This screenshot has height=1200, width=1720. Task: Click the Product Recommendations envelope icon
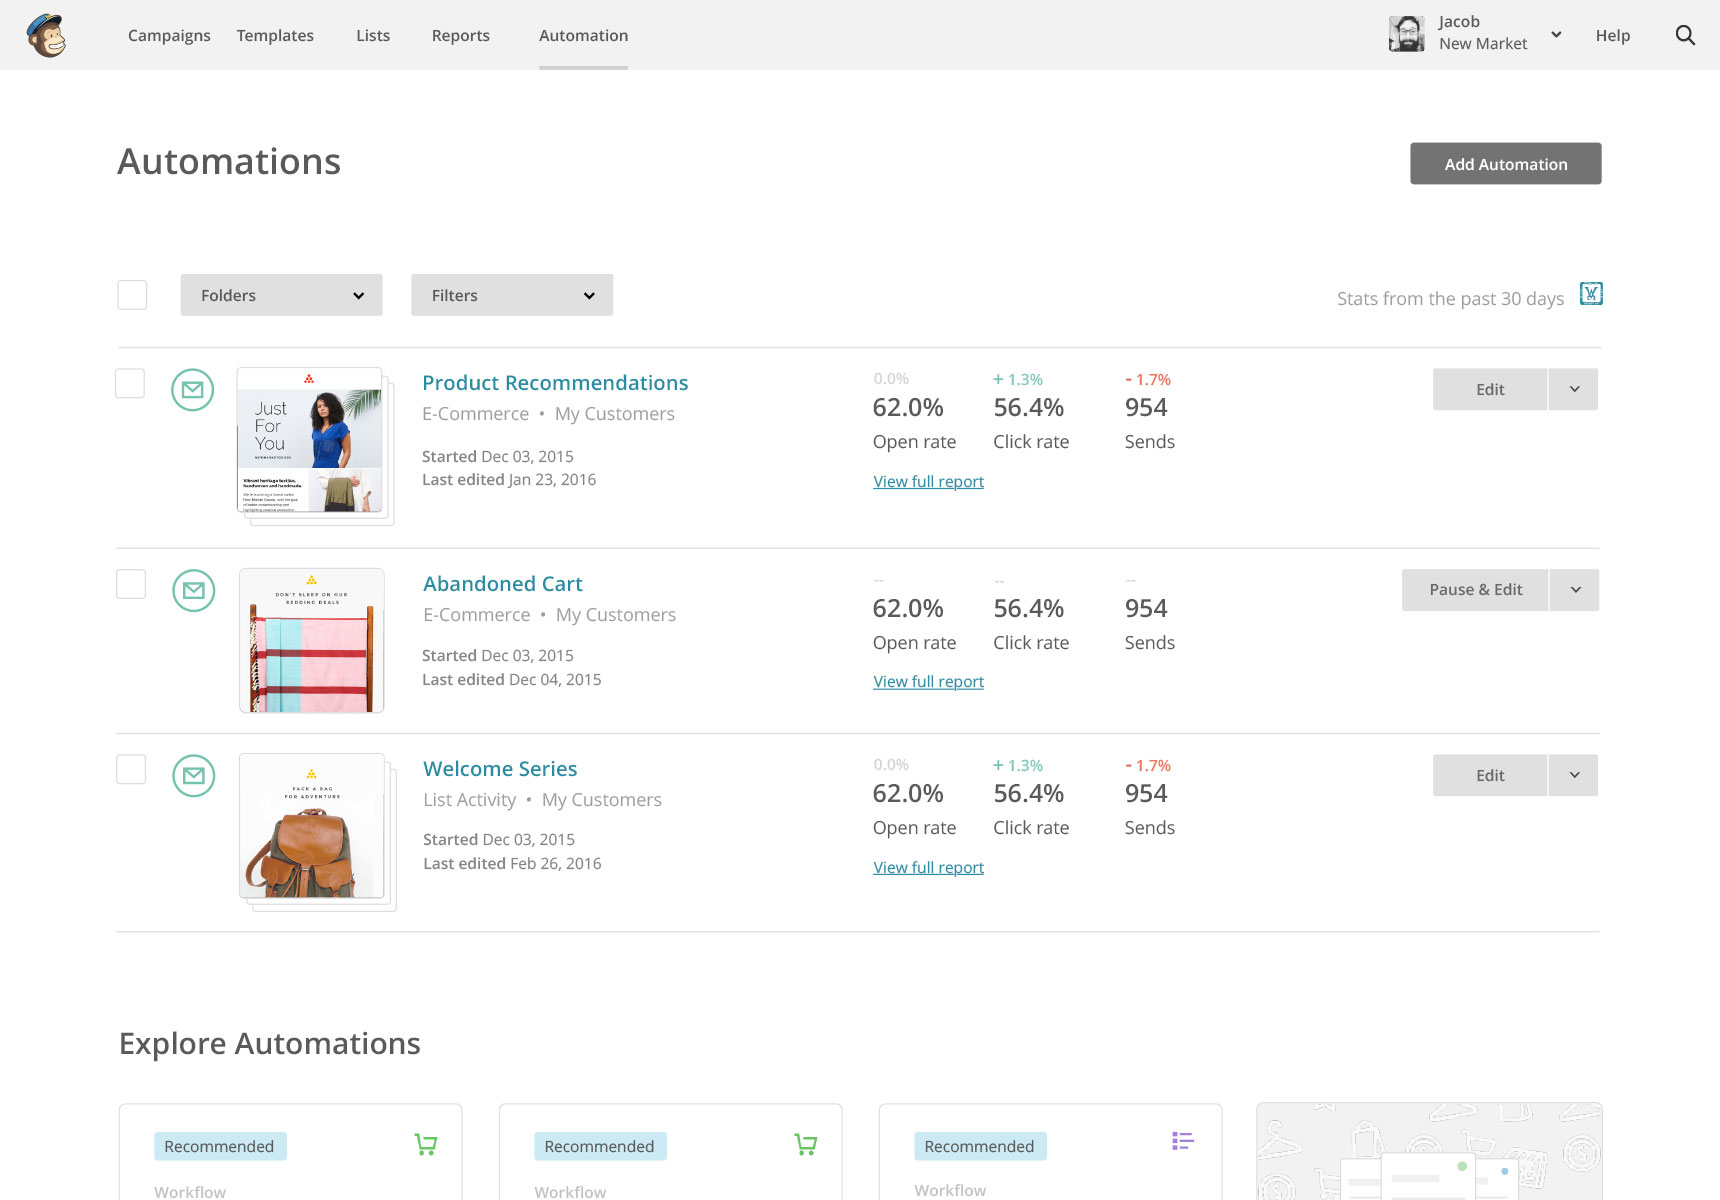coord(193,390)
